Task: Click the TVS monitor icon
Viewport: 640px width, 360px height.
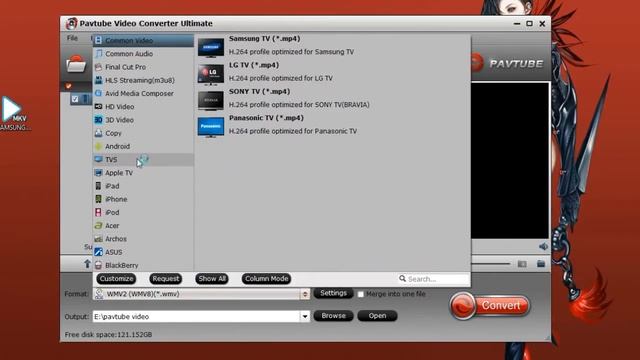Action: (98, 159)
